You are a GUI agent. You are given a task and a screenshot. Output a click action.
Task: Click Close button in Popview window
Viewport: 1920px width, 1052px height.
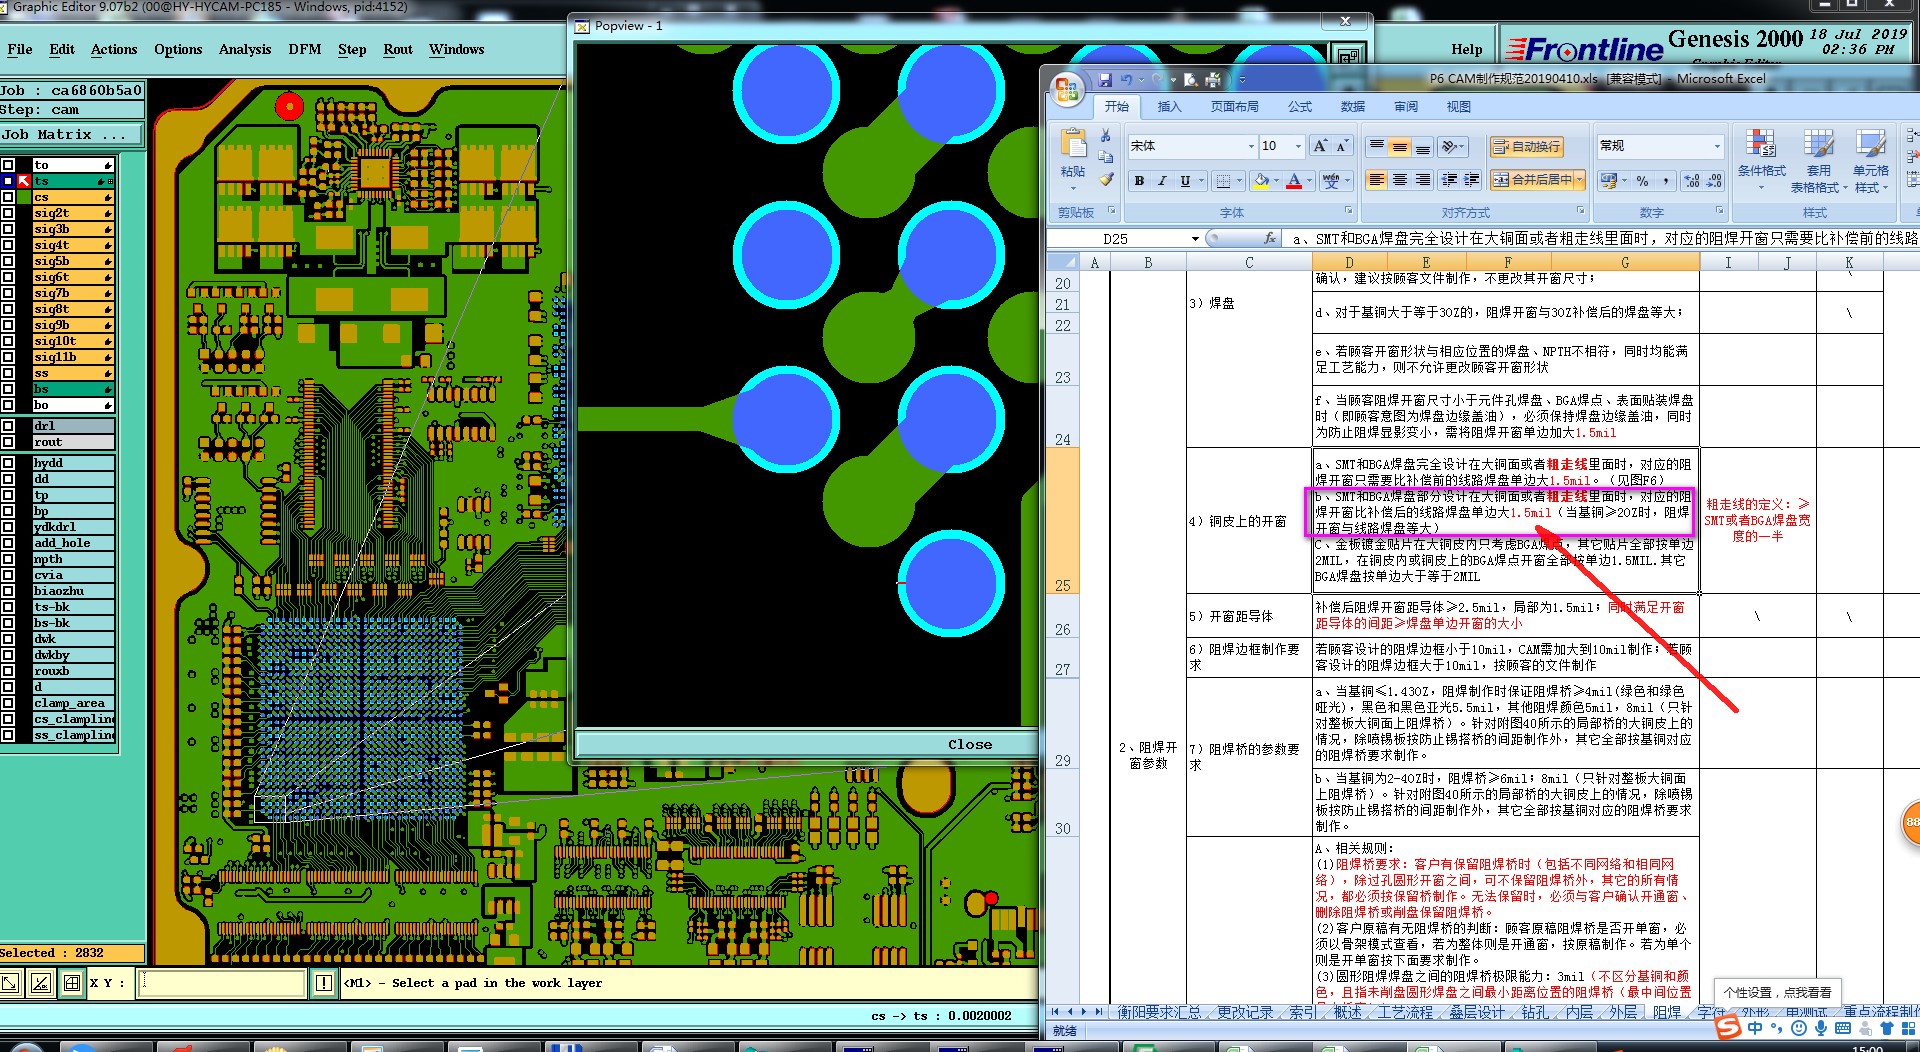(969, 745)
